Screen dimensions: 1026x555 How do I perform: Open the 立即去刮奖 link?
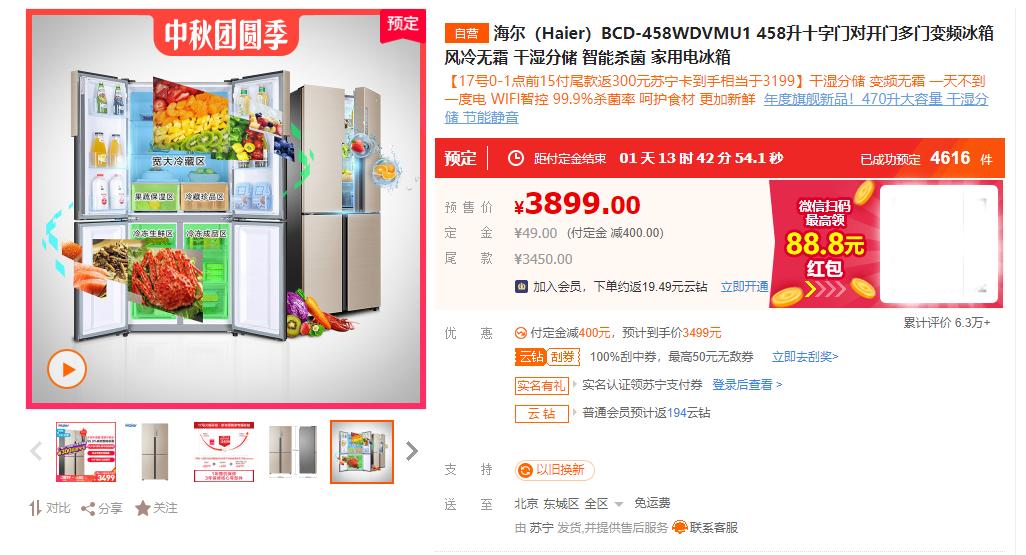[805, 357]
